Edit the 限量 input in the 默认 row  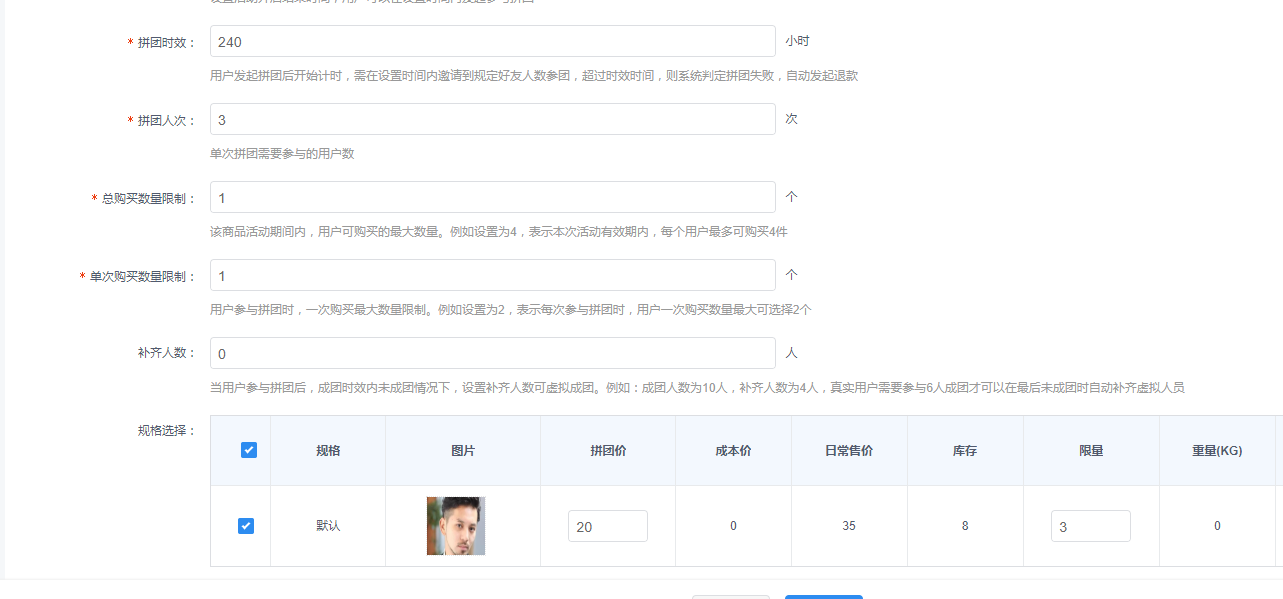pyautogui.click(x=1091, y=526)
